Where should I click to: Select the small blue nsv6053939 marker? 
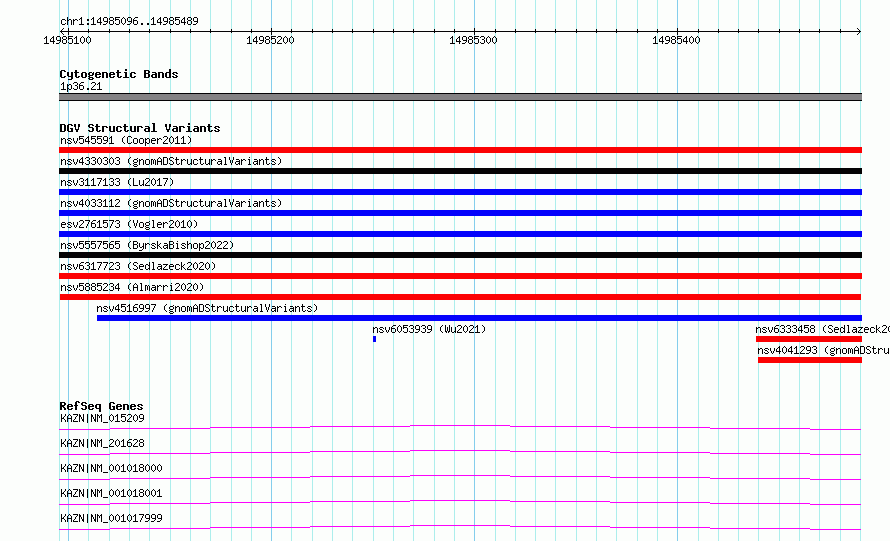tap(375, 339)
